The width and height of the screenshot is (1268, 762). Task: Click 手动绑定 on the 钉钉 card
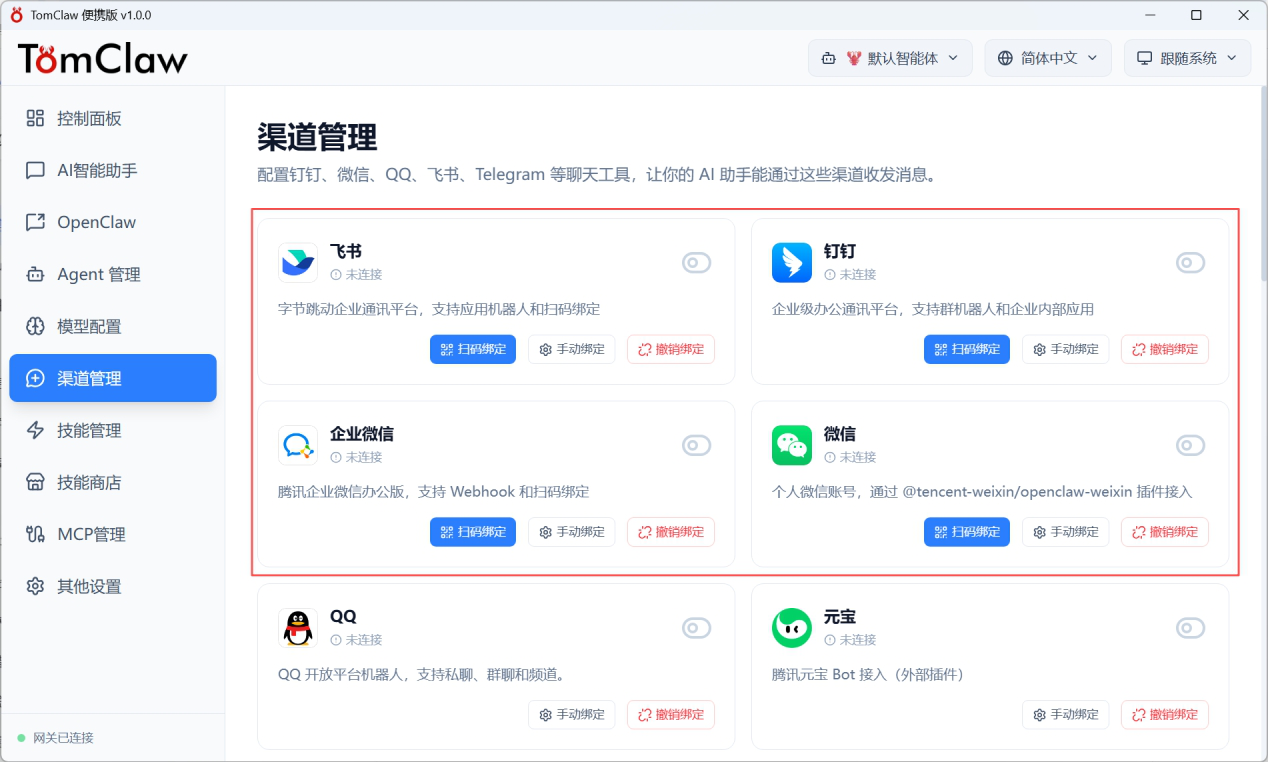1066,349
